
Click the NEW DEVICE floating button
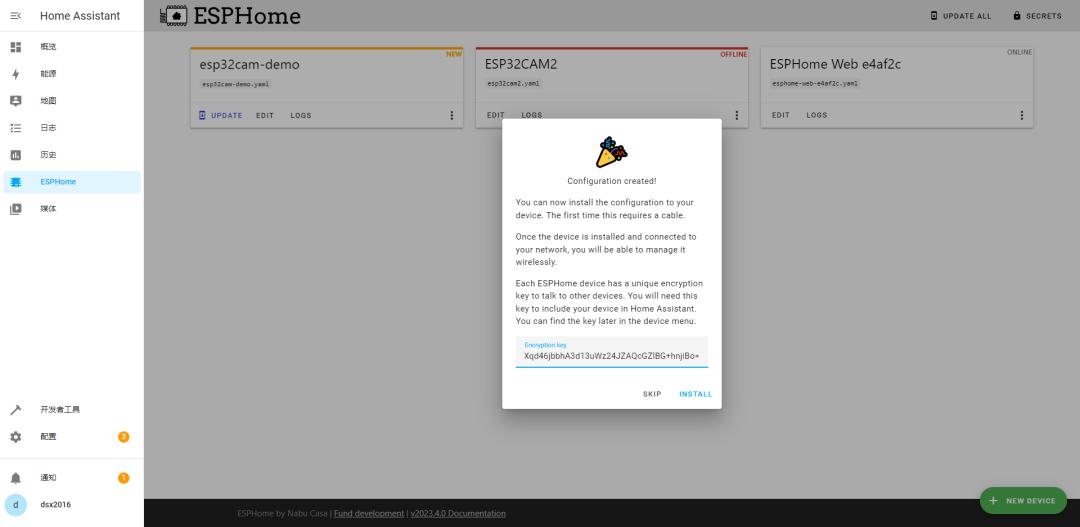(1023, 501)
